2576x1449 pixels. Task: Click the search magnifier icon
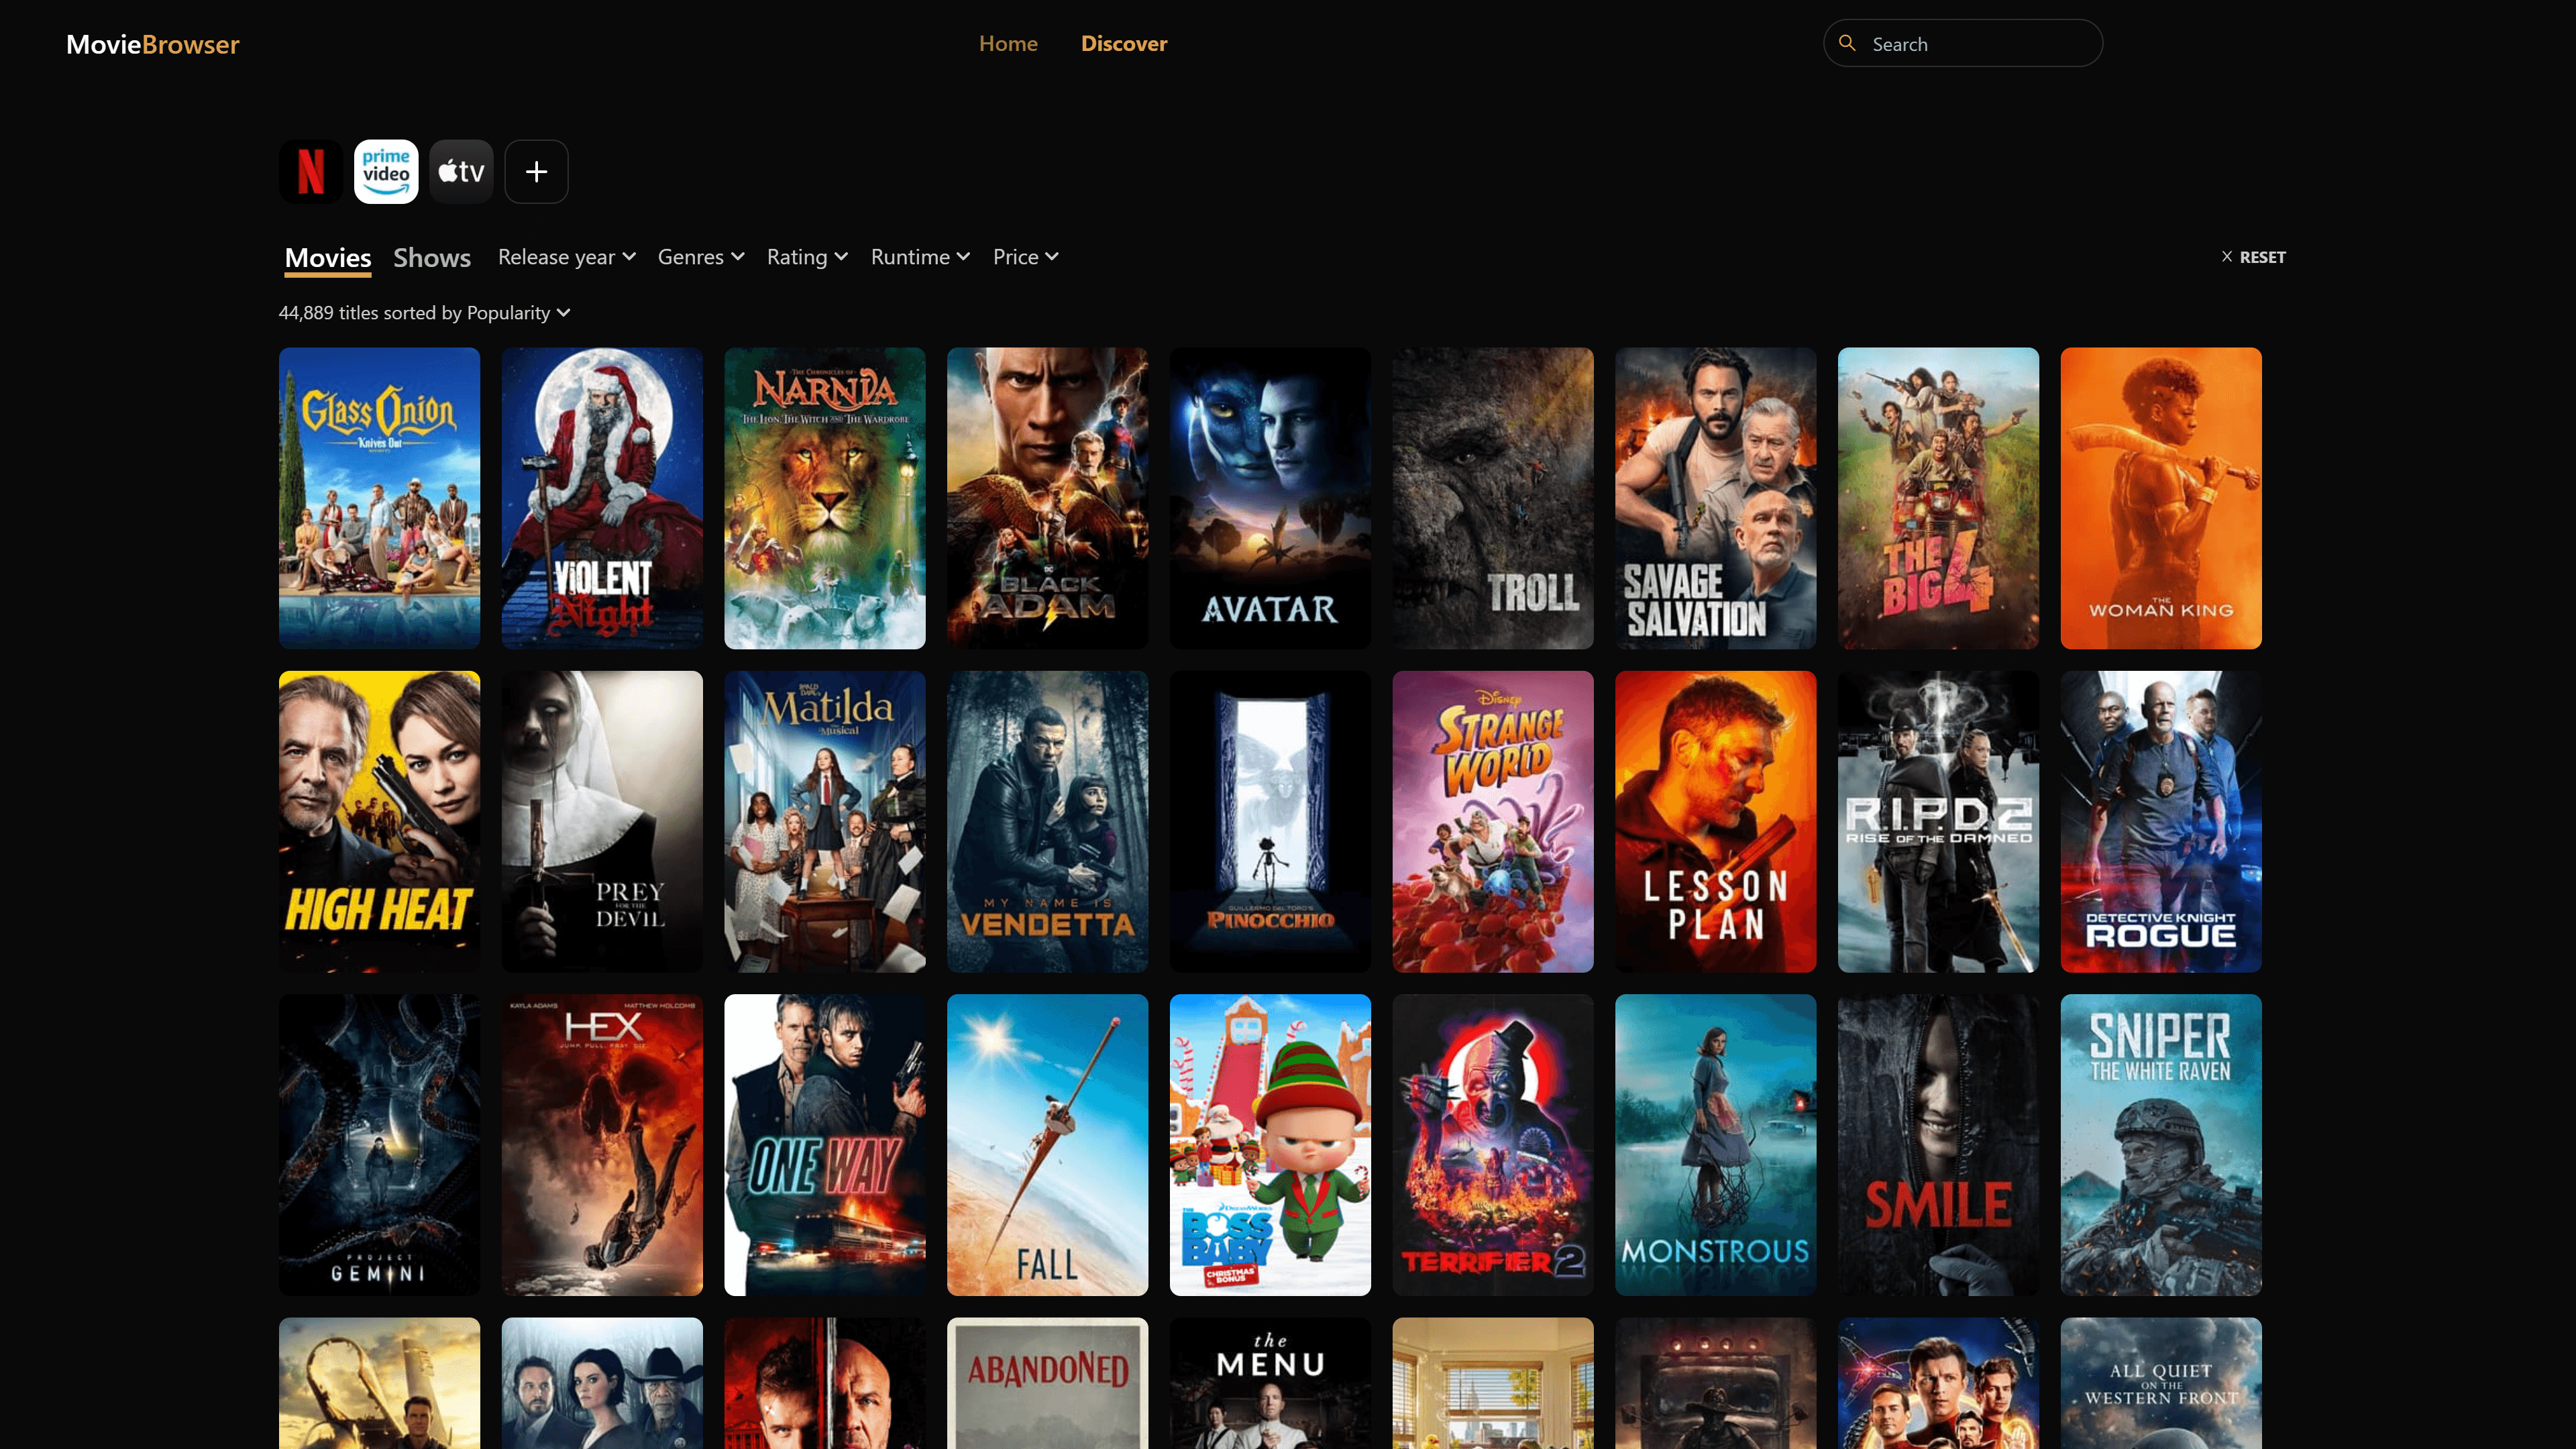[1847, 42]
